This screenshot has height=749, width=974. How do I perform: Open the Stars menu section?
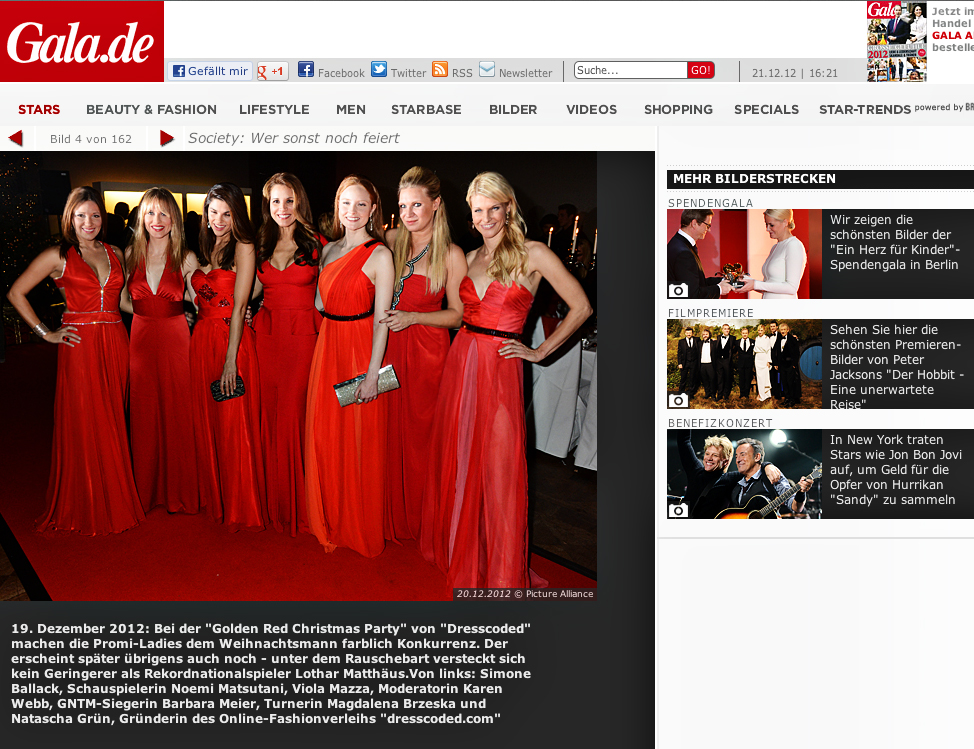tap(39, 109)
